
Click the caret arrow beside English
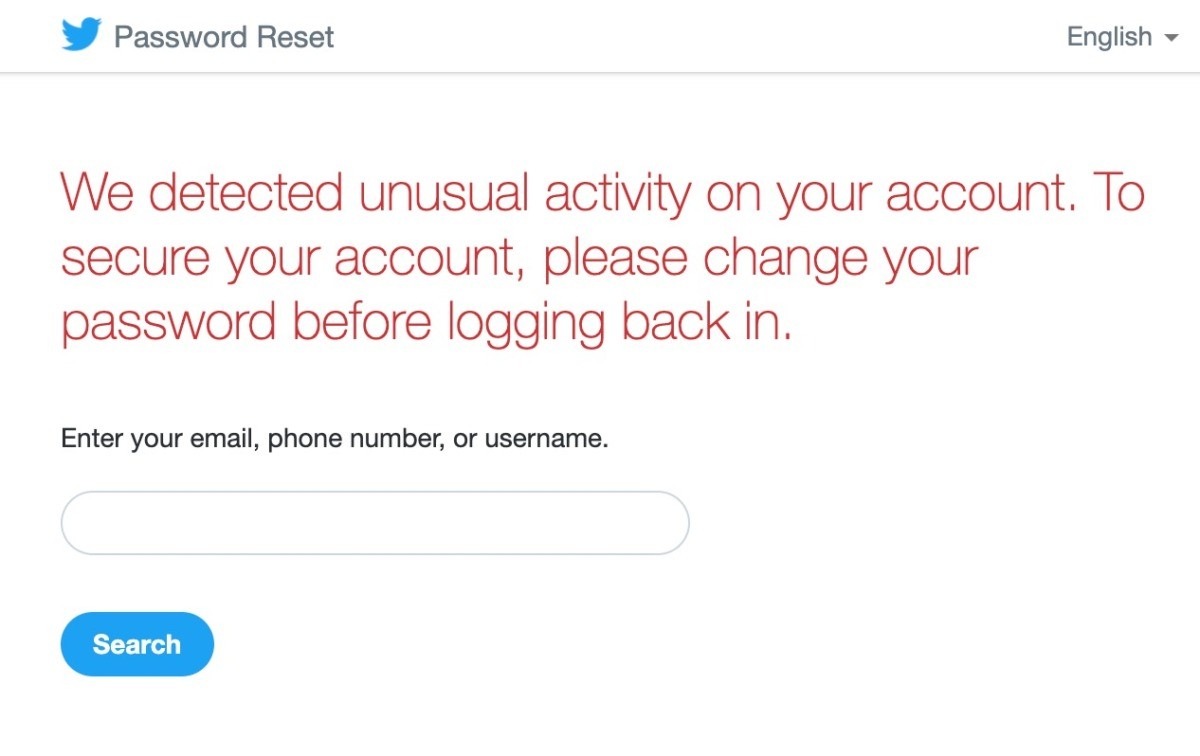pyautogui.click(x=1171, y=38)
